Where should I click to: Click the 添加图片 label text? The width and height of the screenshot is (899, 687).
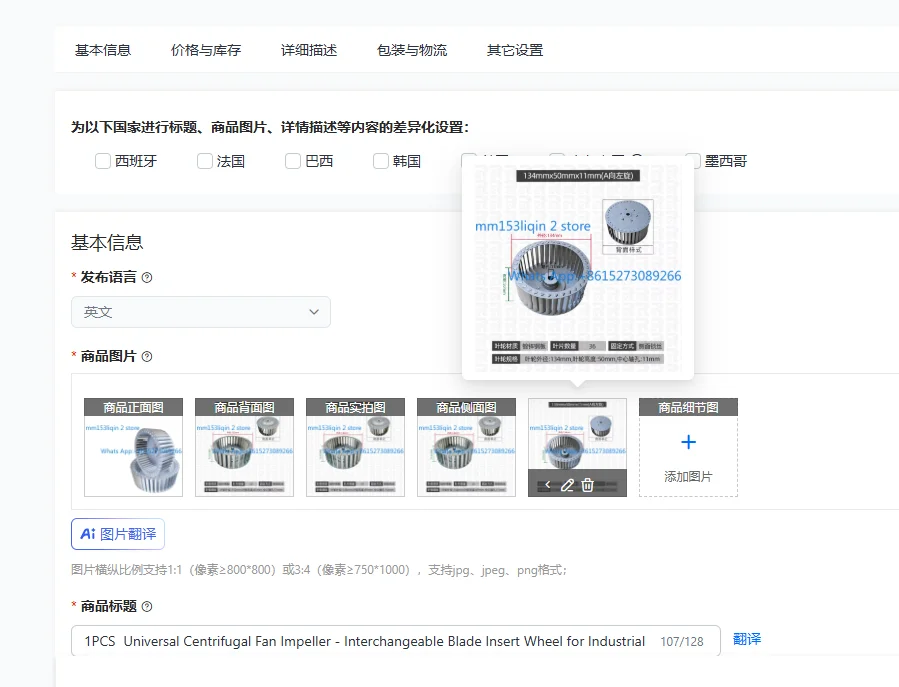coord(688,477)
